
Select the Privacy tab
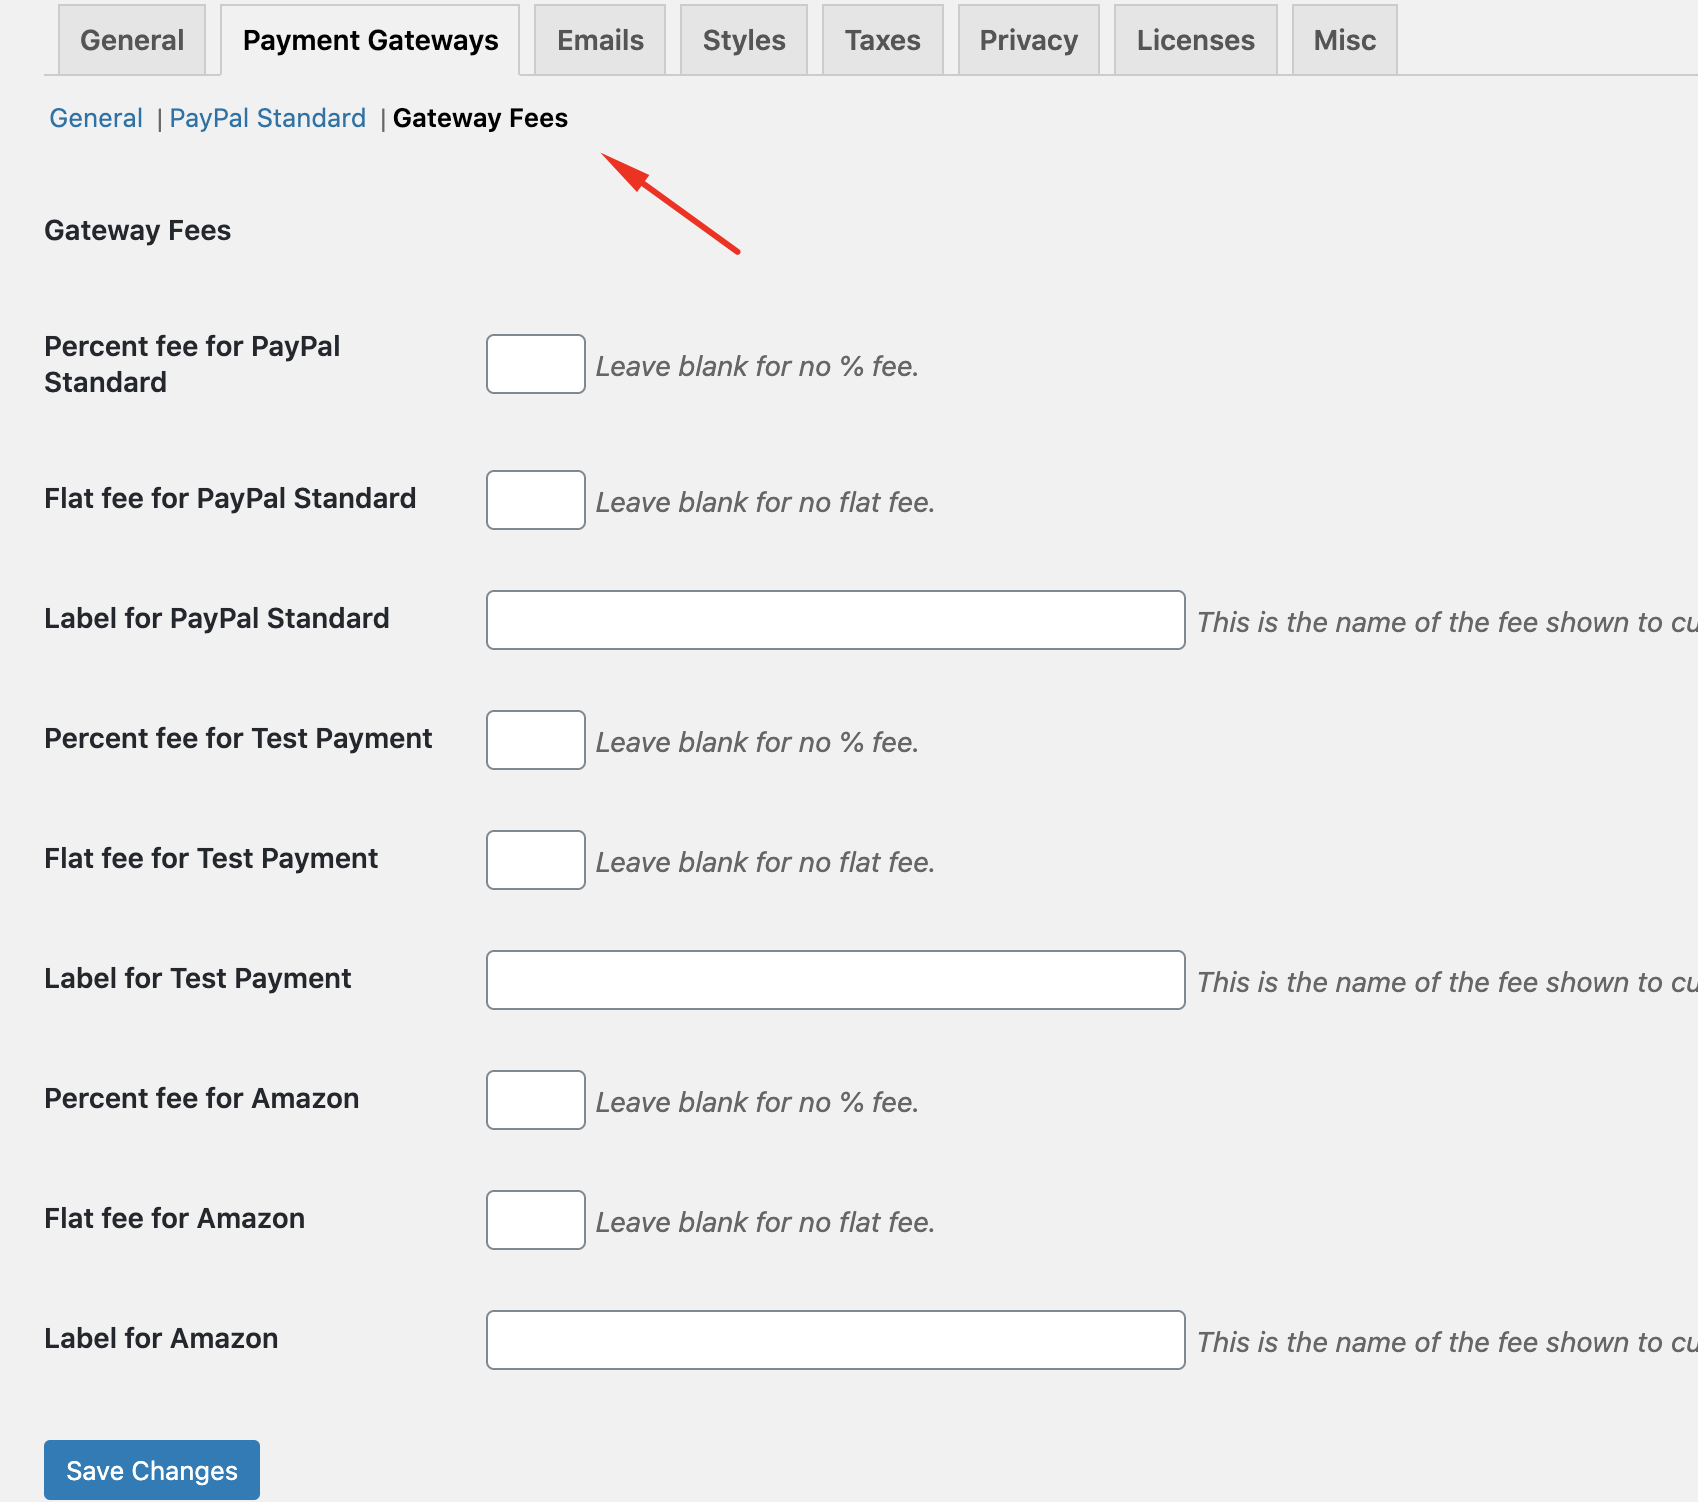point(1028,40)
